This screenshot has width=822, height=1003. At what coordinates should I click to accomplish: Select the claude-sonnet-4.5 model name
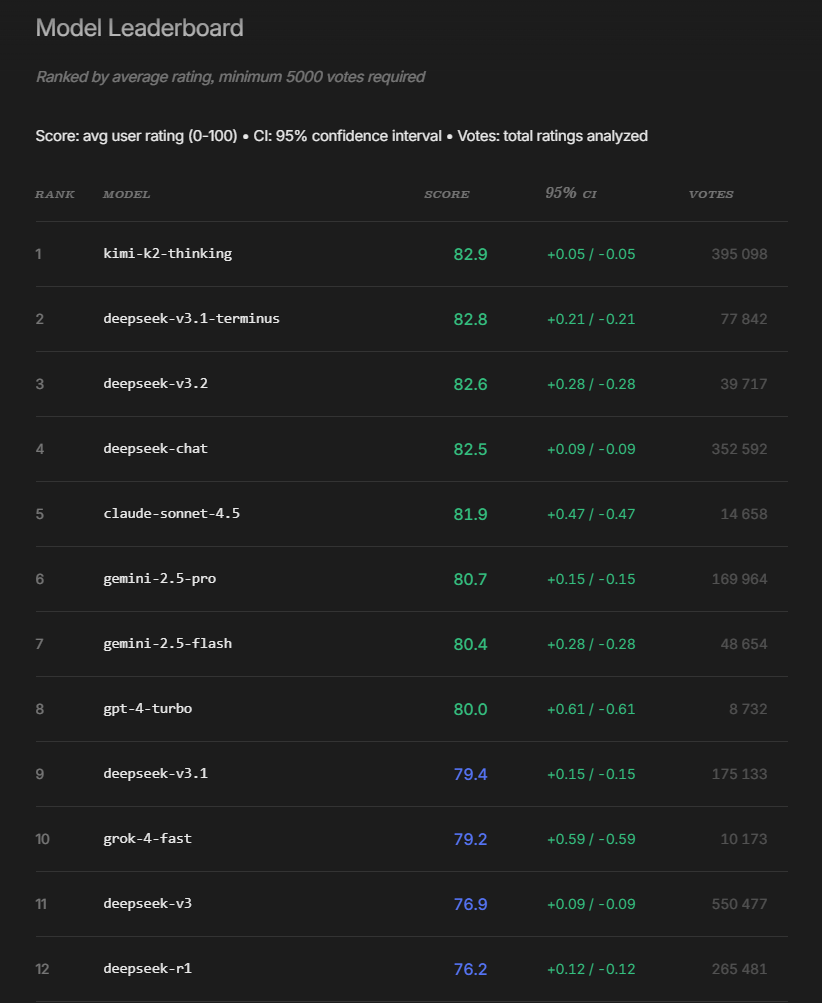point(171,514)
